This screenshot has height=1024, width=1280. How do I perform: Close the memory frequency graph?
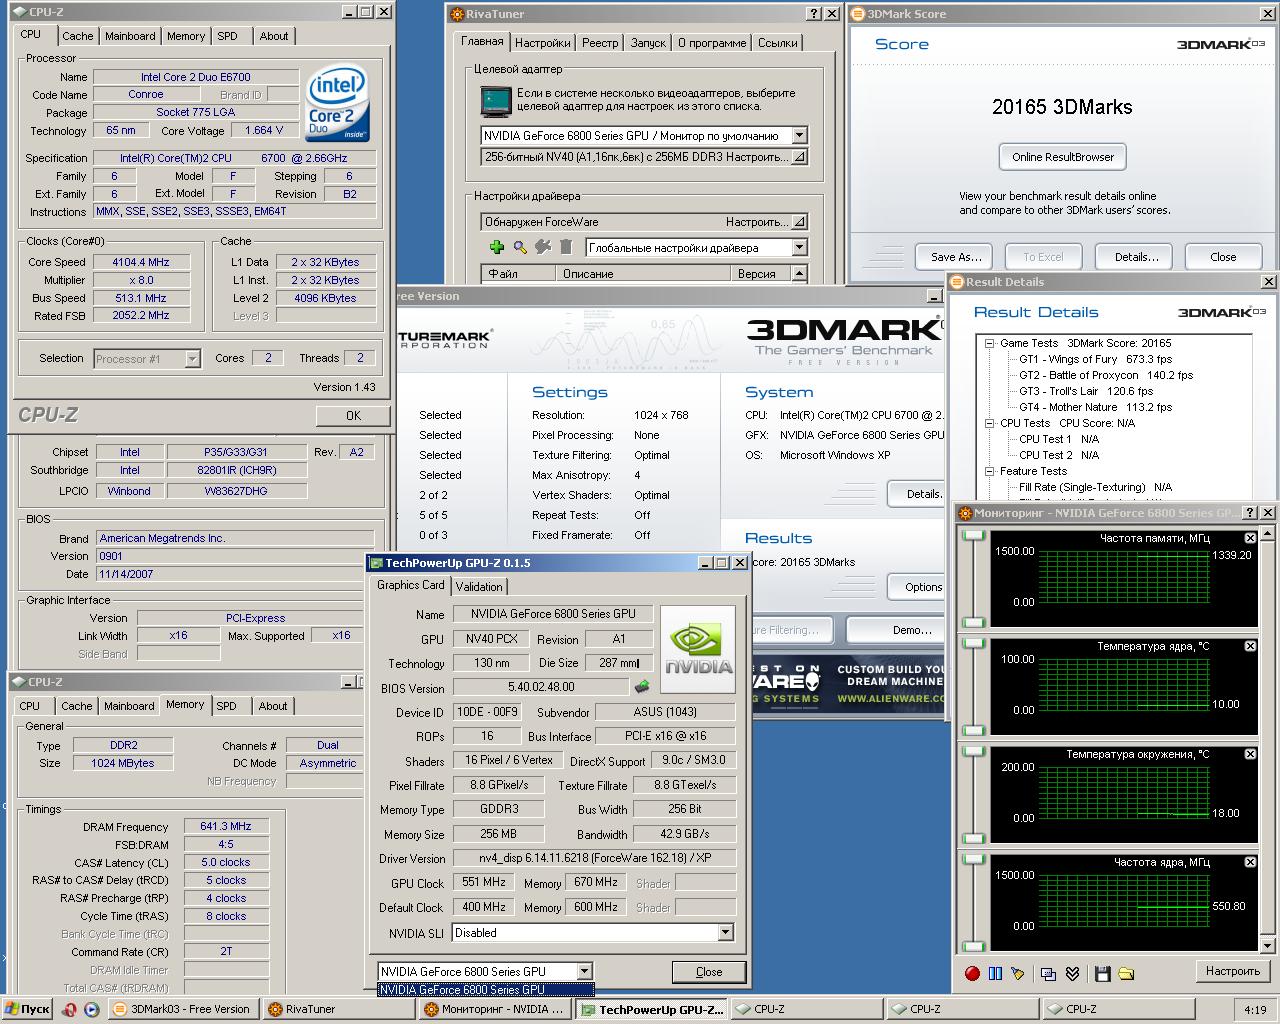click(1250, 538)
